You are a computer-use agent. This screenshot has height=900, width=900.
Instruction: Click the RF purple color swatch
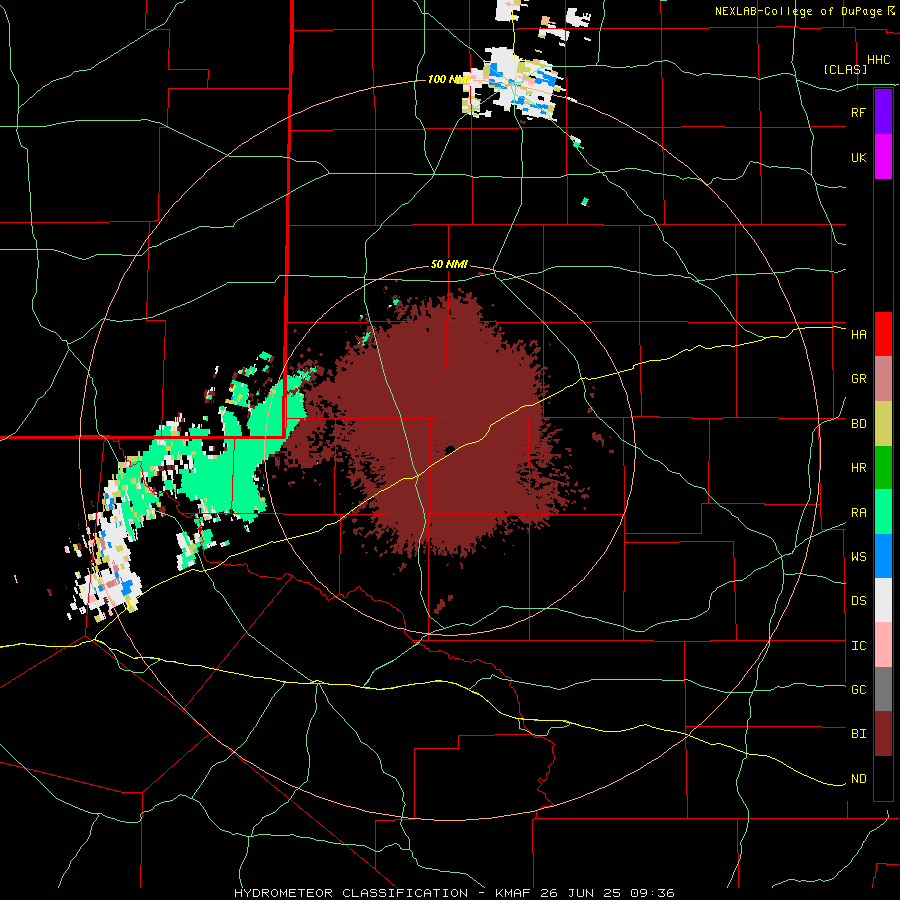point(883,112)
